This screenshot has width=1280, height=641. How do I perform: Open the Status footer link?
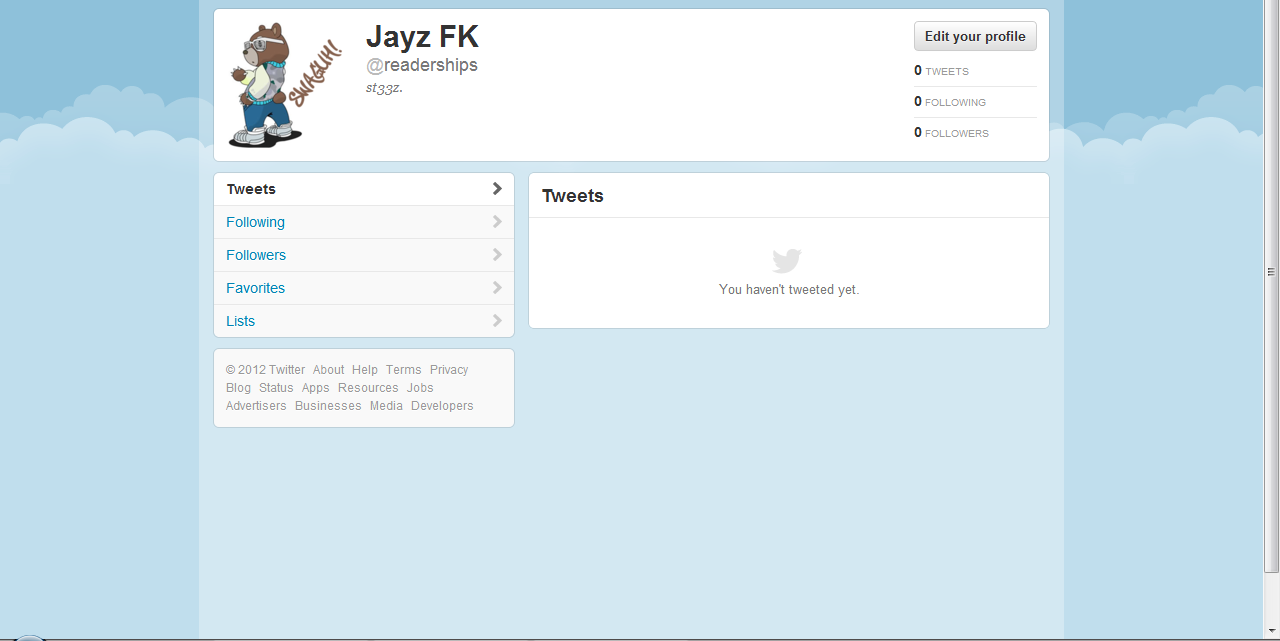pyautogui.click(x=276, y=388)
